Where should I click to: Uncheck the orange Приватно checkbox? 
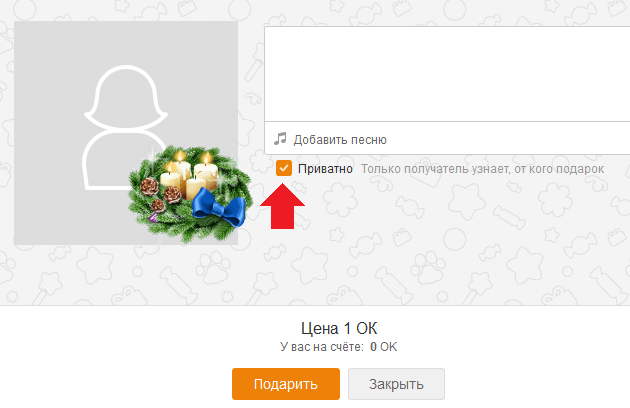tap(284, 168)
